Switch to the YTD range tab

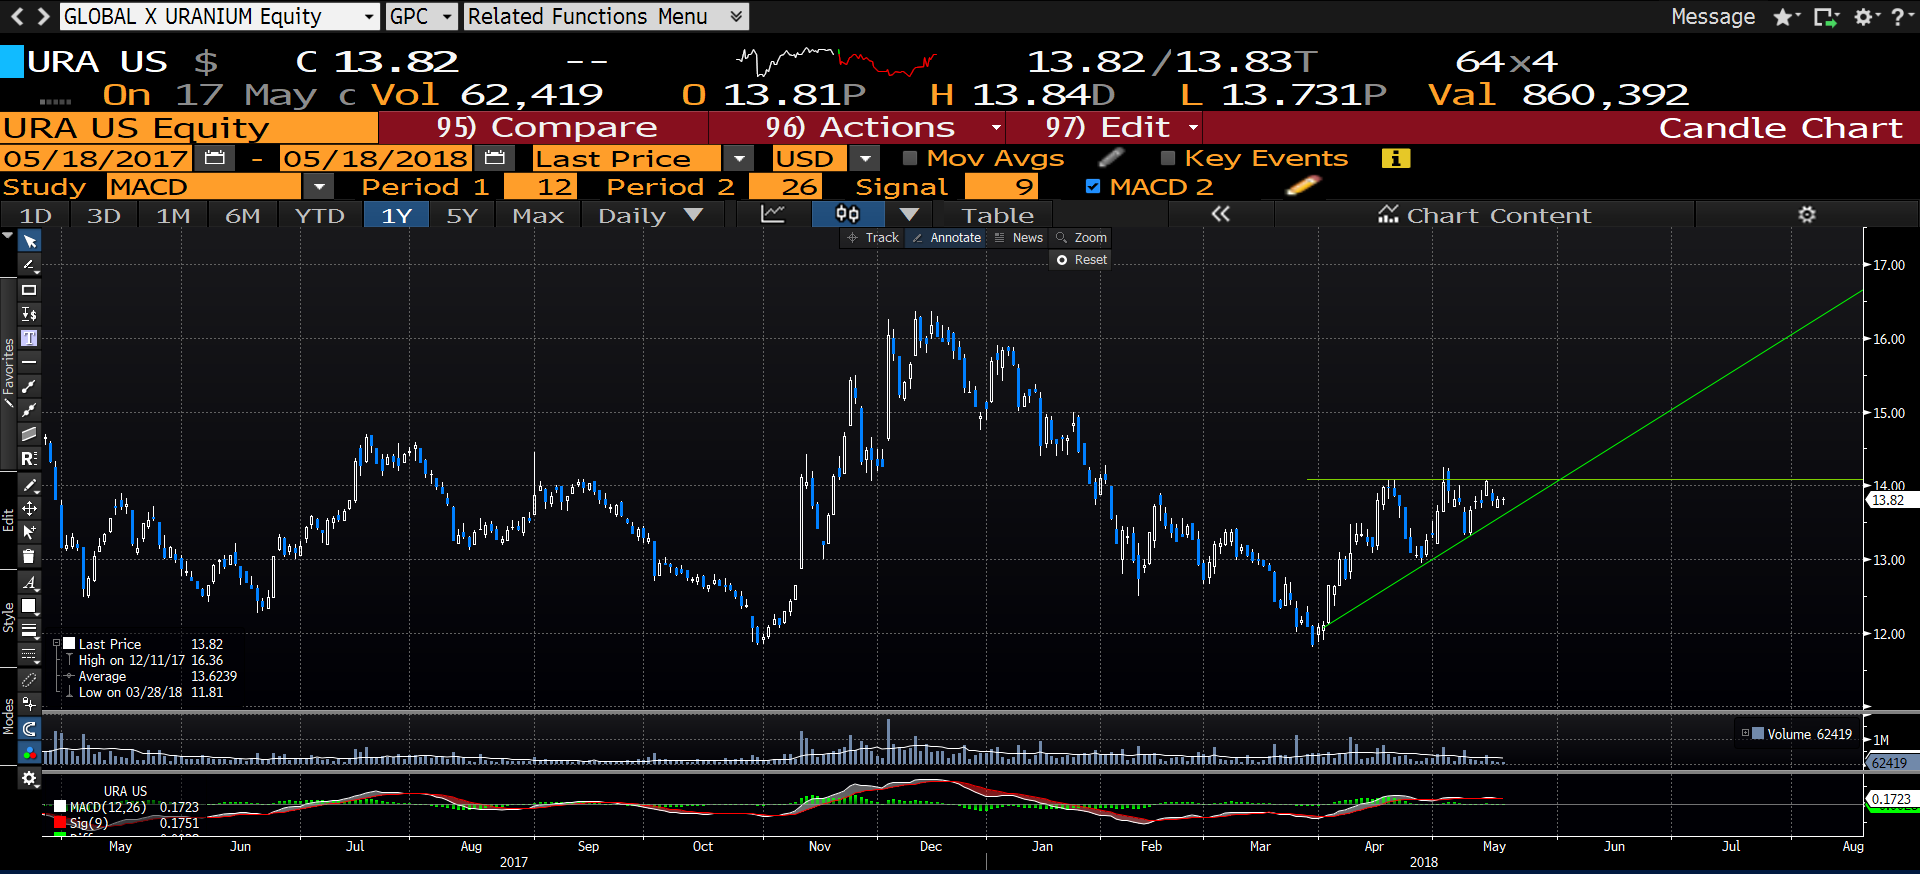pos(320,215)
